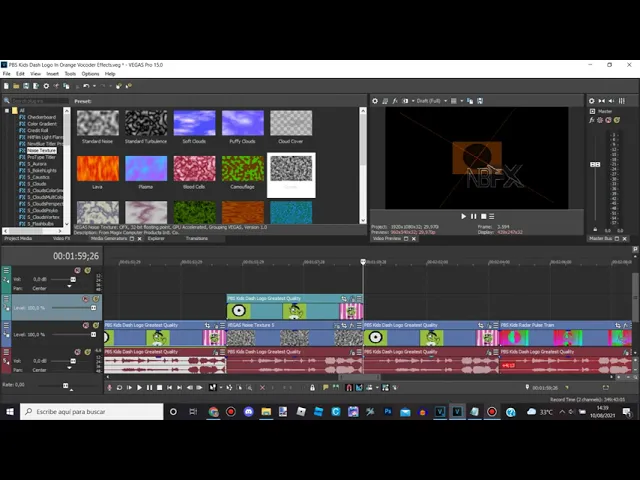
Task: Switch to the Project Media tab
Action: pyautogui.click(x=18, y=238)
